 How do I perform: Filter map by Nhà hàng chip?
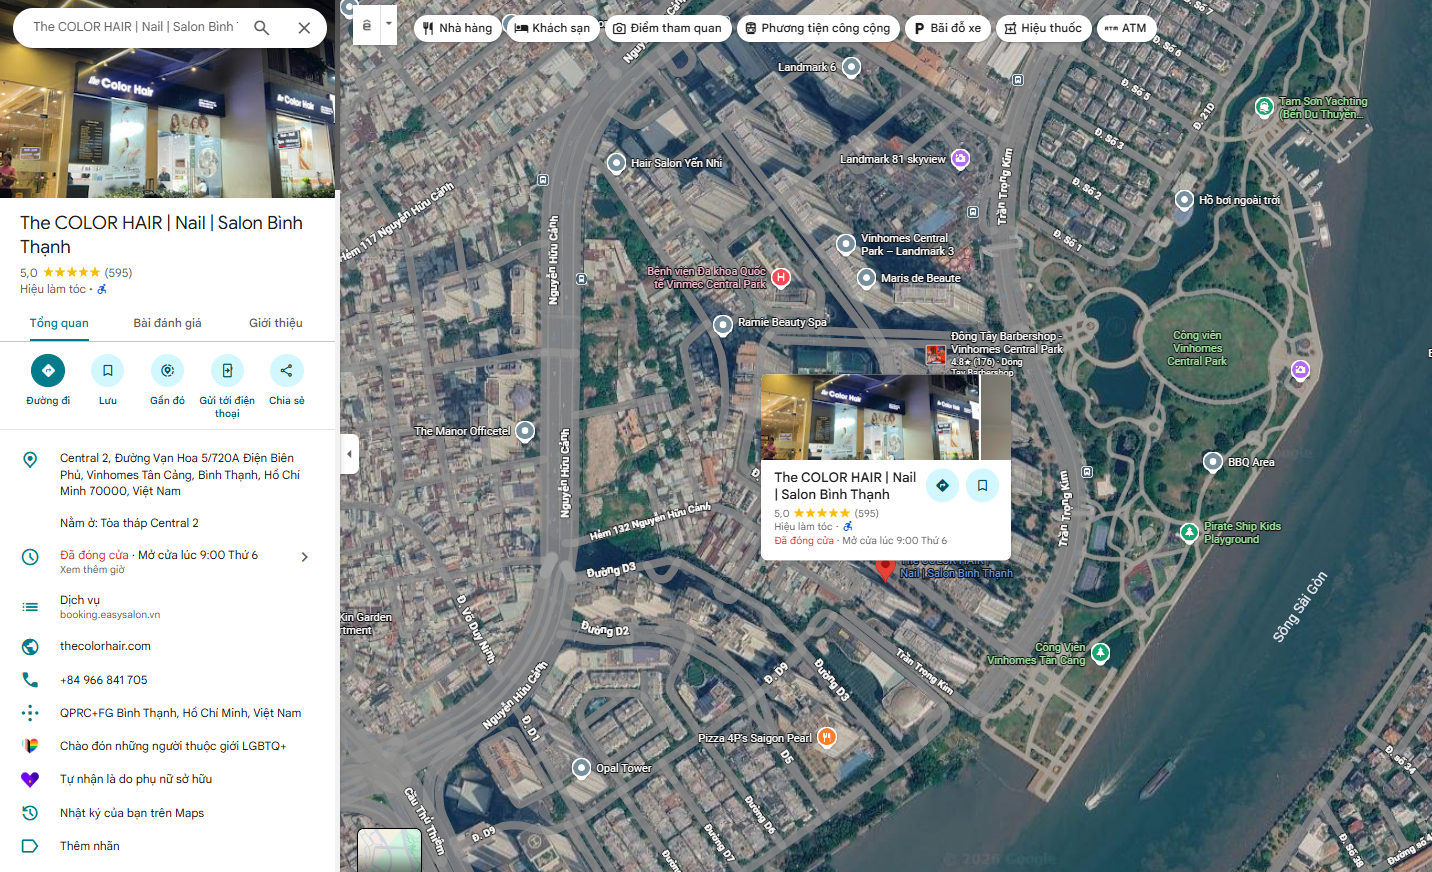458,28
